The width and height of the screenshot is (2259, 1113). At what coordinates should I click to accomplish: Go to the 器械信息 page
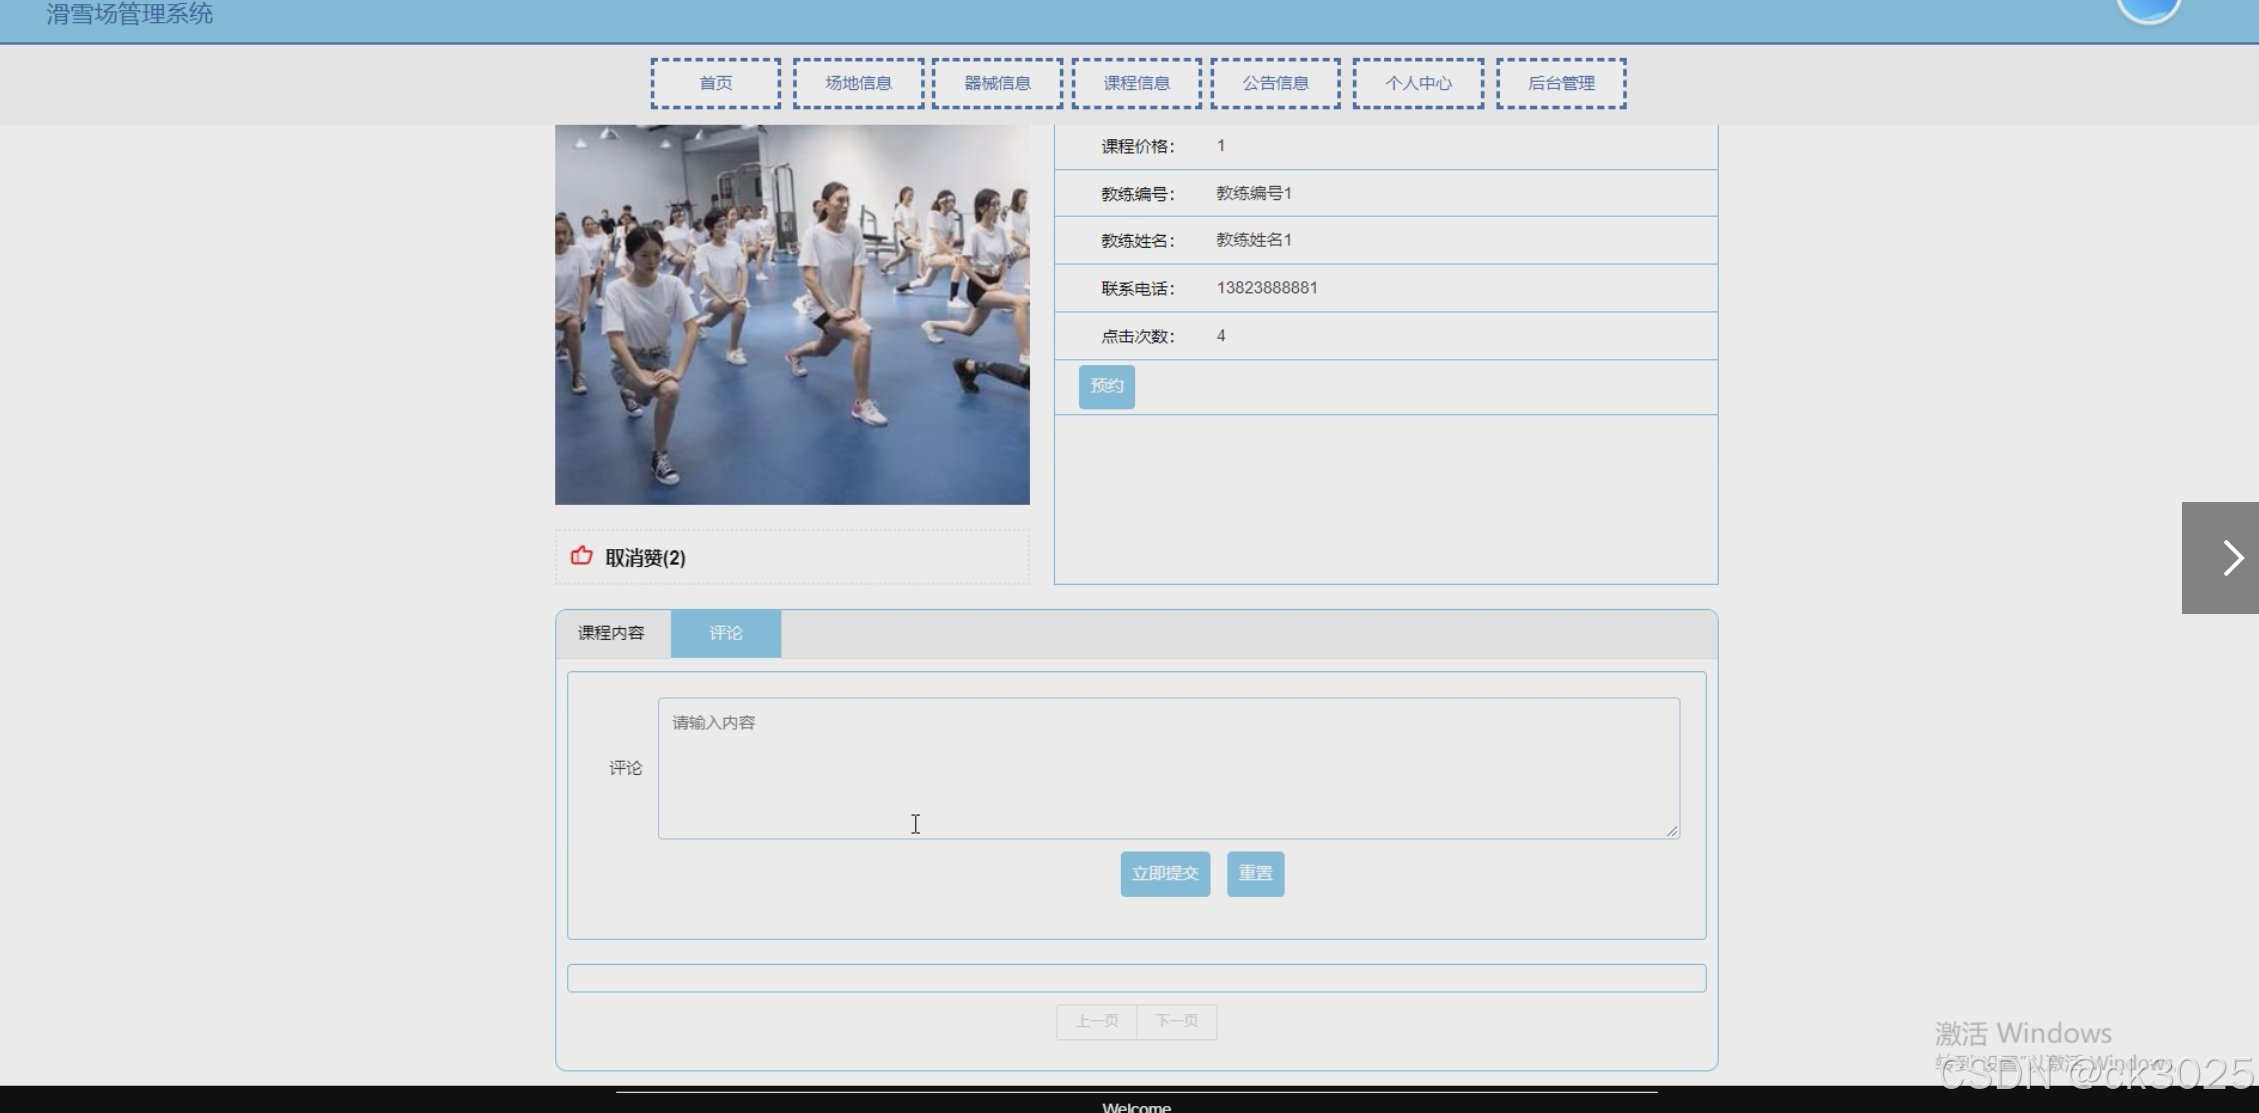tap(997, 83)
